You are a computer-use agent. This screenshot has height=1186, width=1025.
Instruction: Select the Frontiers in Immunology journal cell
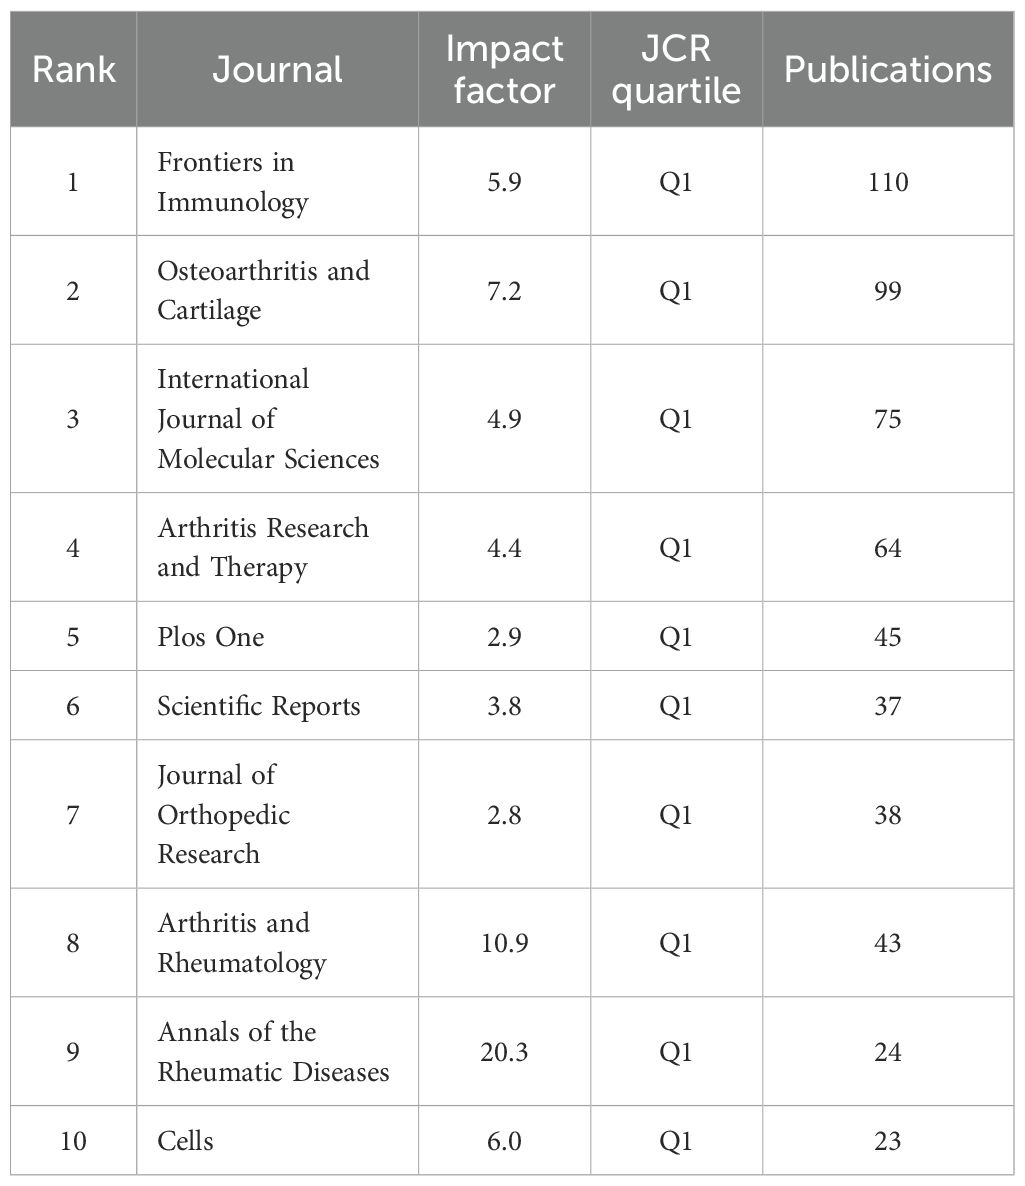click(x=233, y=182)
